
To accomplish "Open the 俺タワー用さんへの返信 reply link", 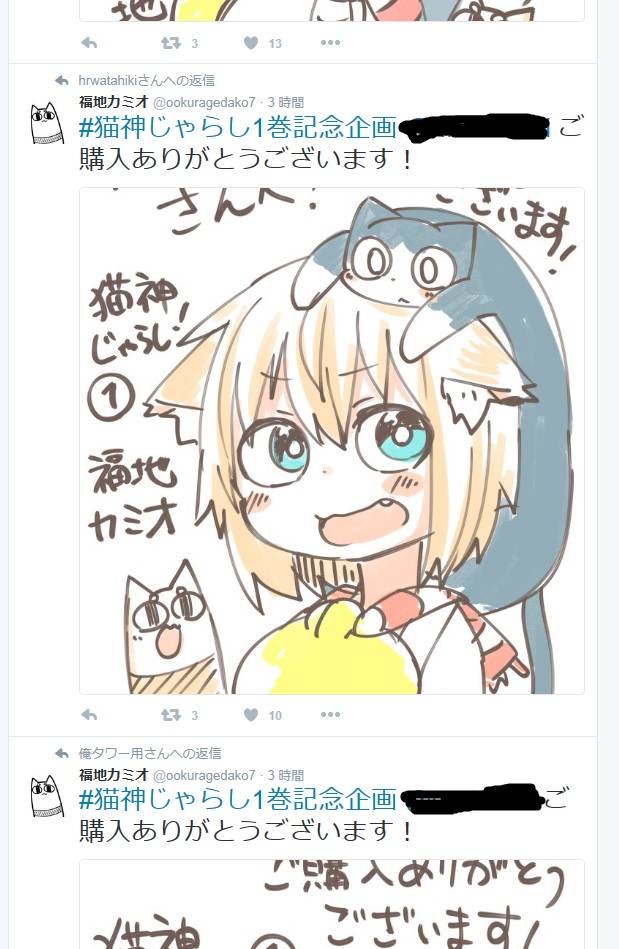I will pos(149,754).
